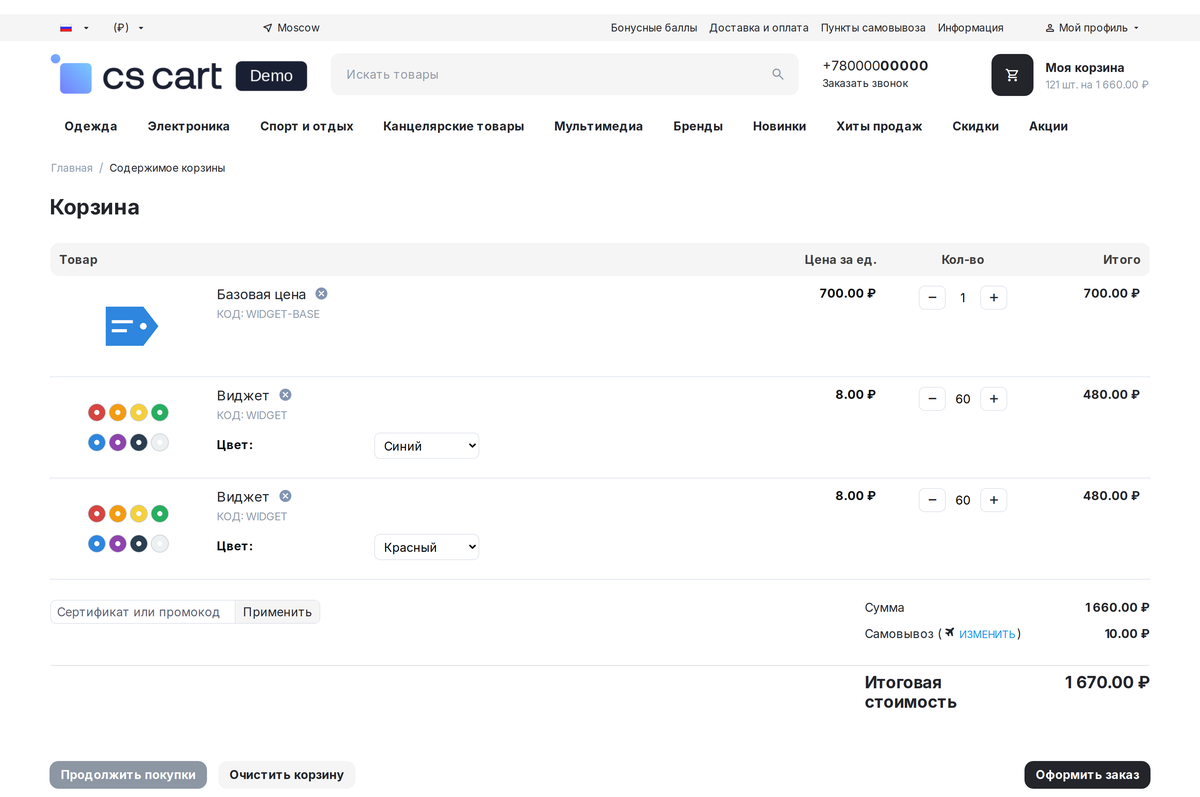Image resolution: width=1200 pixels, height=797 pixels.
Task: Open Мой профиль account menu
Action: pos(1092,28)
